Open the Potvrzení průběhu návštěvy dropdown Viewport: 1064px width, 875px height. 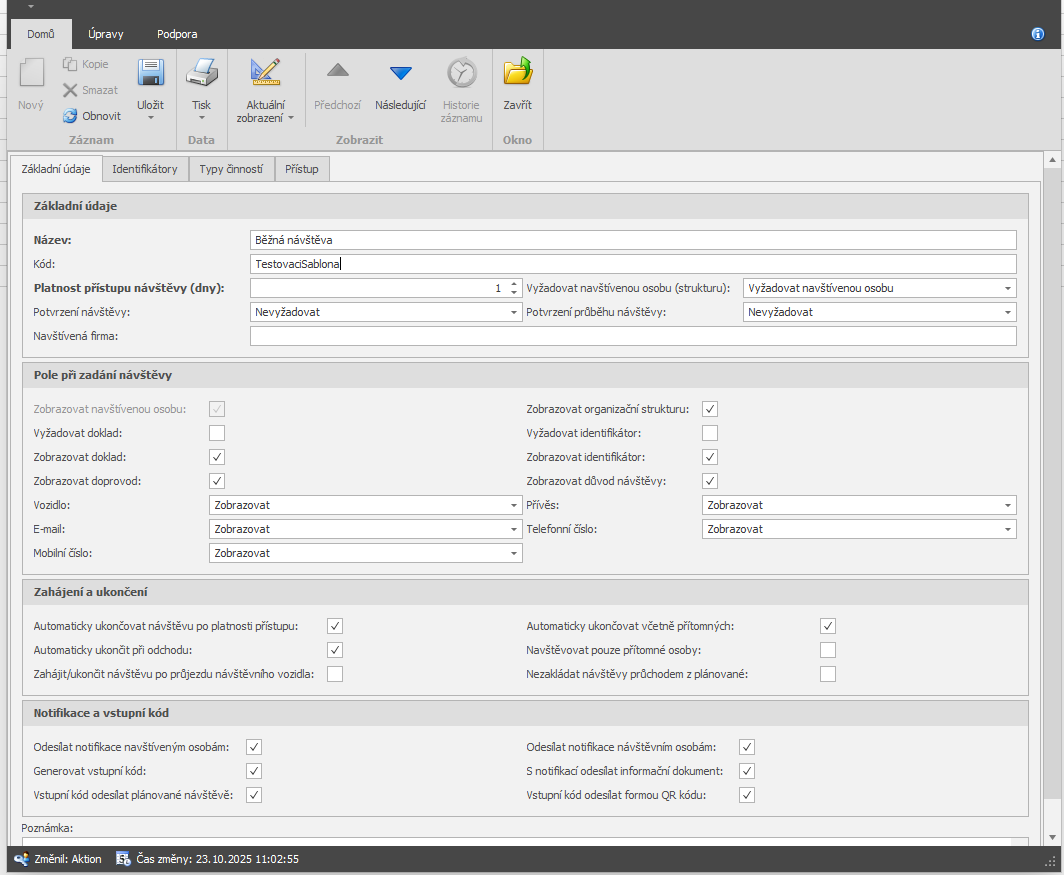tap(1008, 312)
